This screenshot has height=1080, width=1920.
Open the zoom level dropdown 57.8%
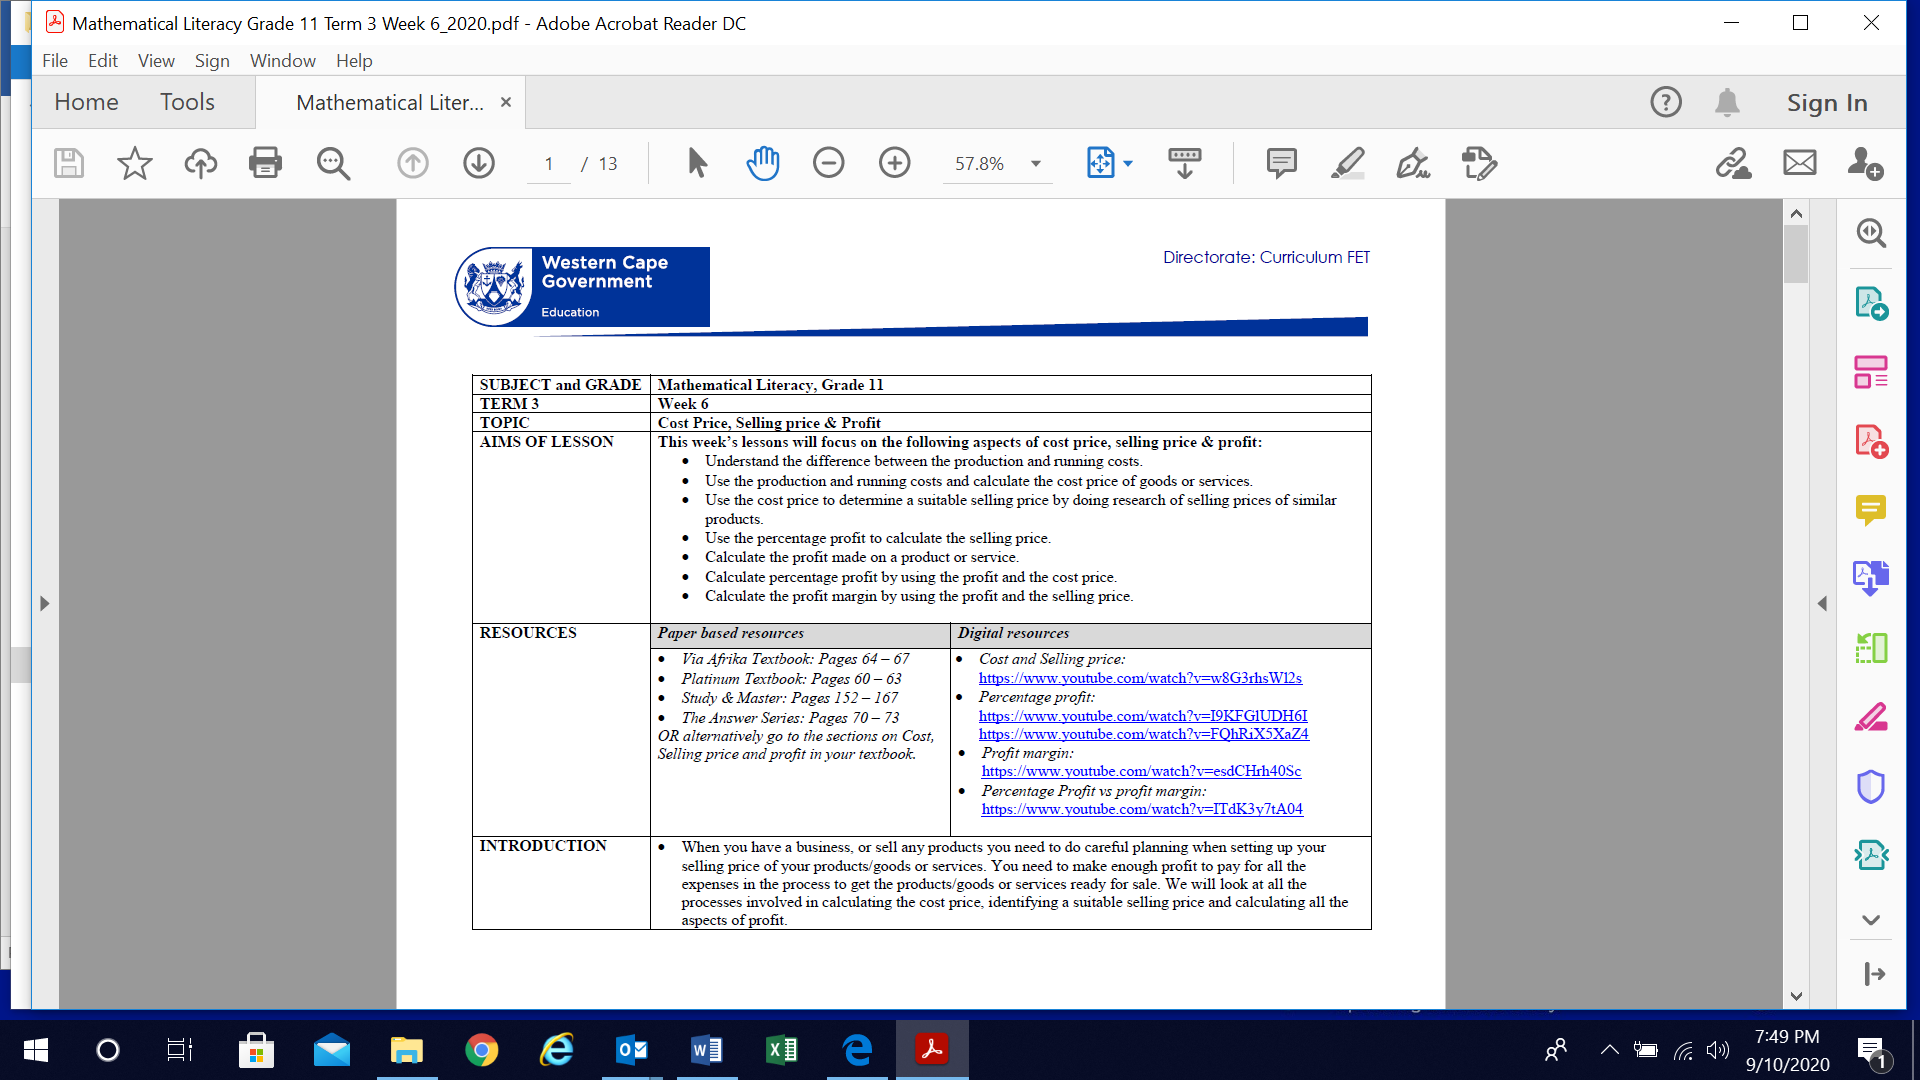click(x=1036, y=164)
